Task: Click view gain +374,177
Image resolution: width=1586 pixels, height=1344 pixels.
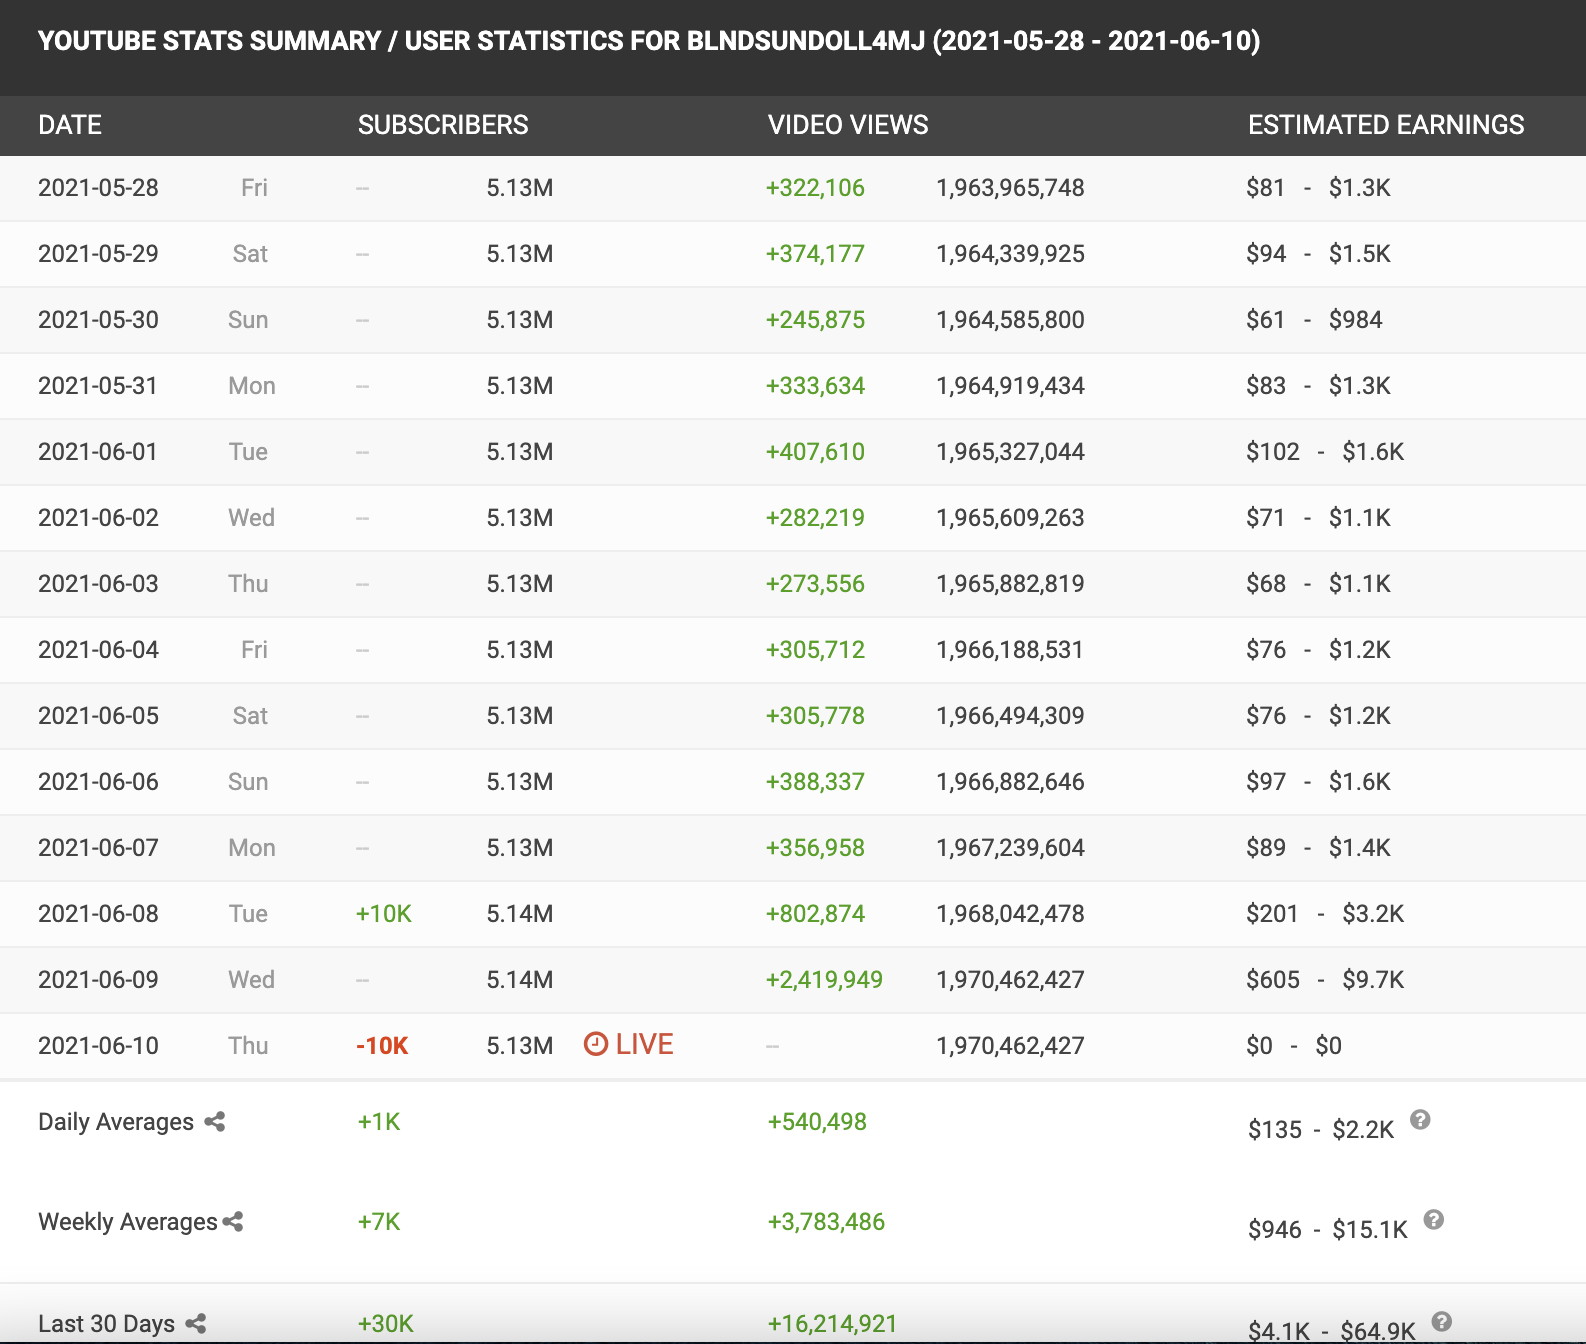Action: [x=815, y=254]
